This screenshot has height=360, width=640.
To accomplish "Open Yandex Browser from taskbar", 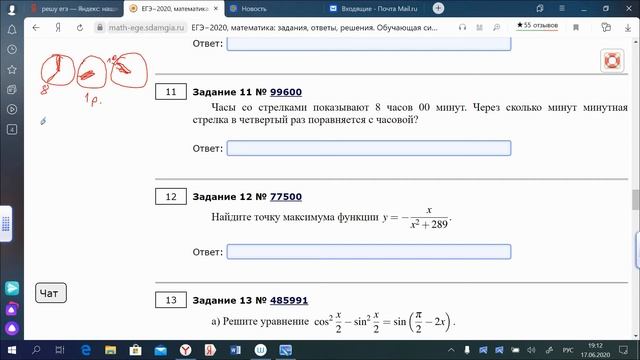I will (185, 350).
